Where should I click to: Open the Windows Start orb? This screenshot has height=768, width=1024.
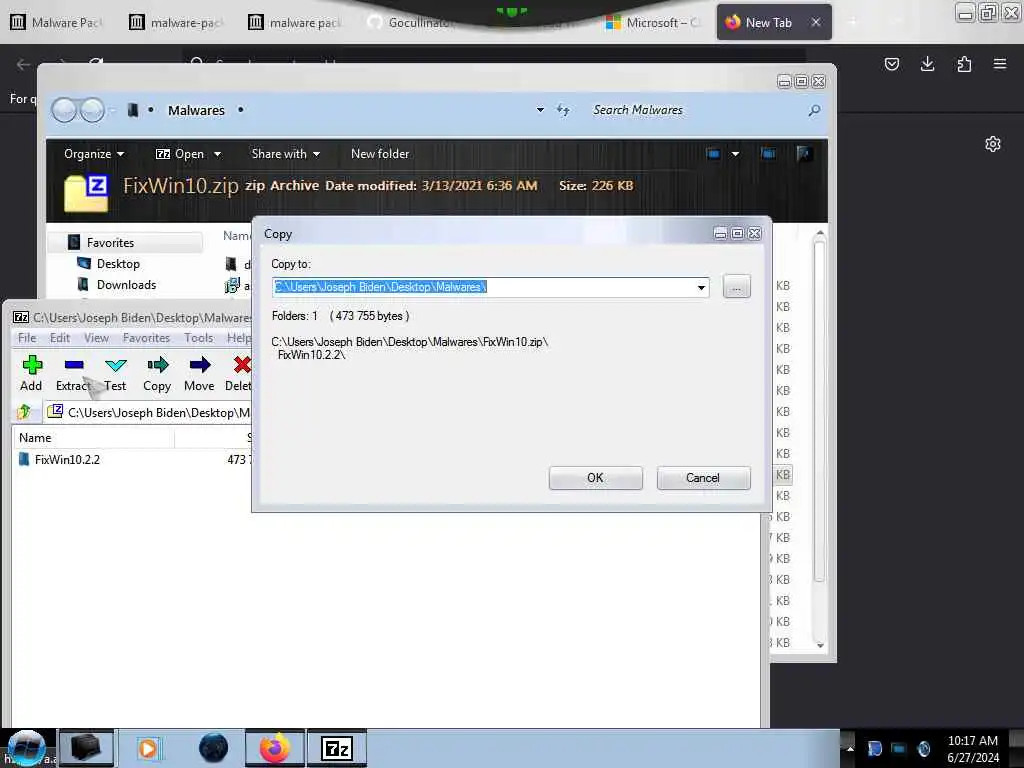[26, 748]
